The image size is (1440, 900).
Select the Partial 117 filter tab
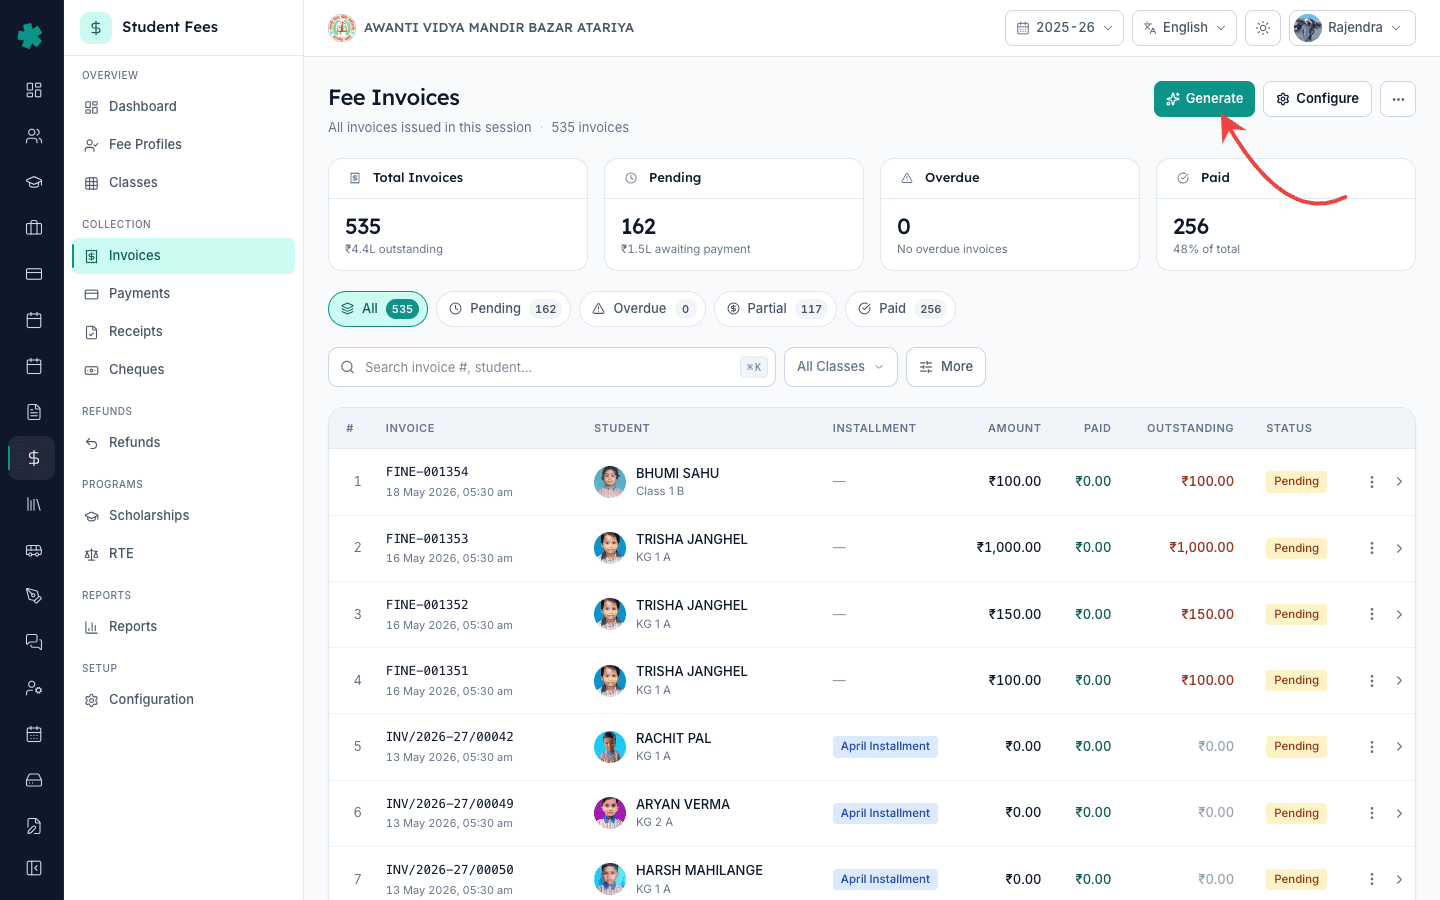click(x=775, y=309)
